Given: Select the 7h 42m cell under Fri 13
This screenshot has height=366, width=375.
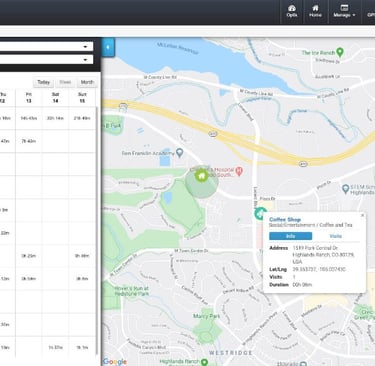Looking at the screenshot, I should coord(29,141).
